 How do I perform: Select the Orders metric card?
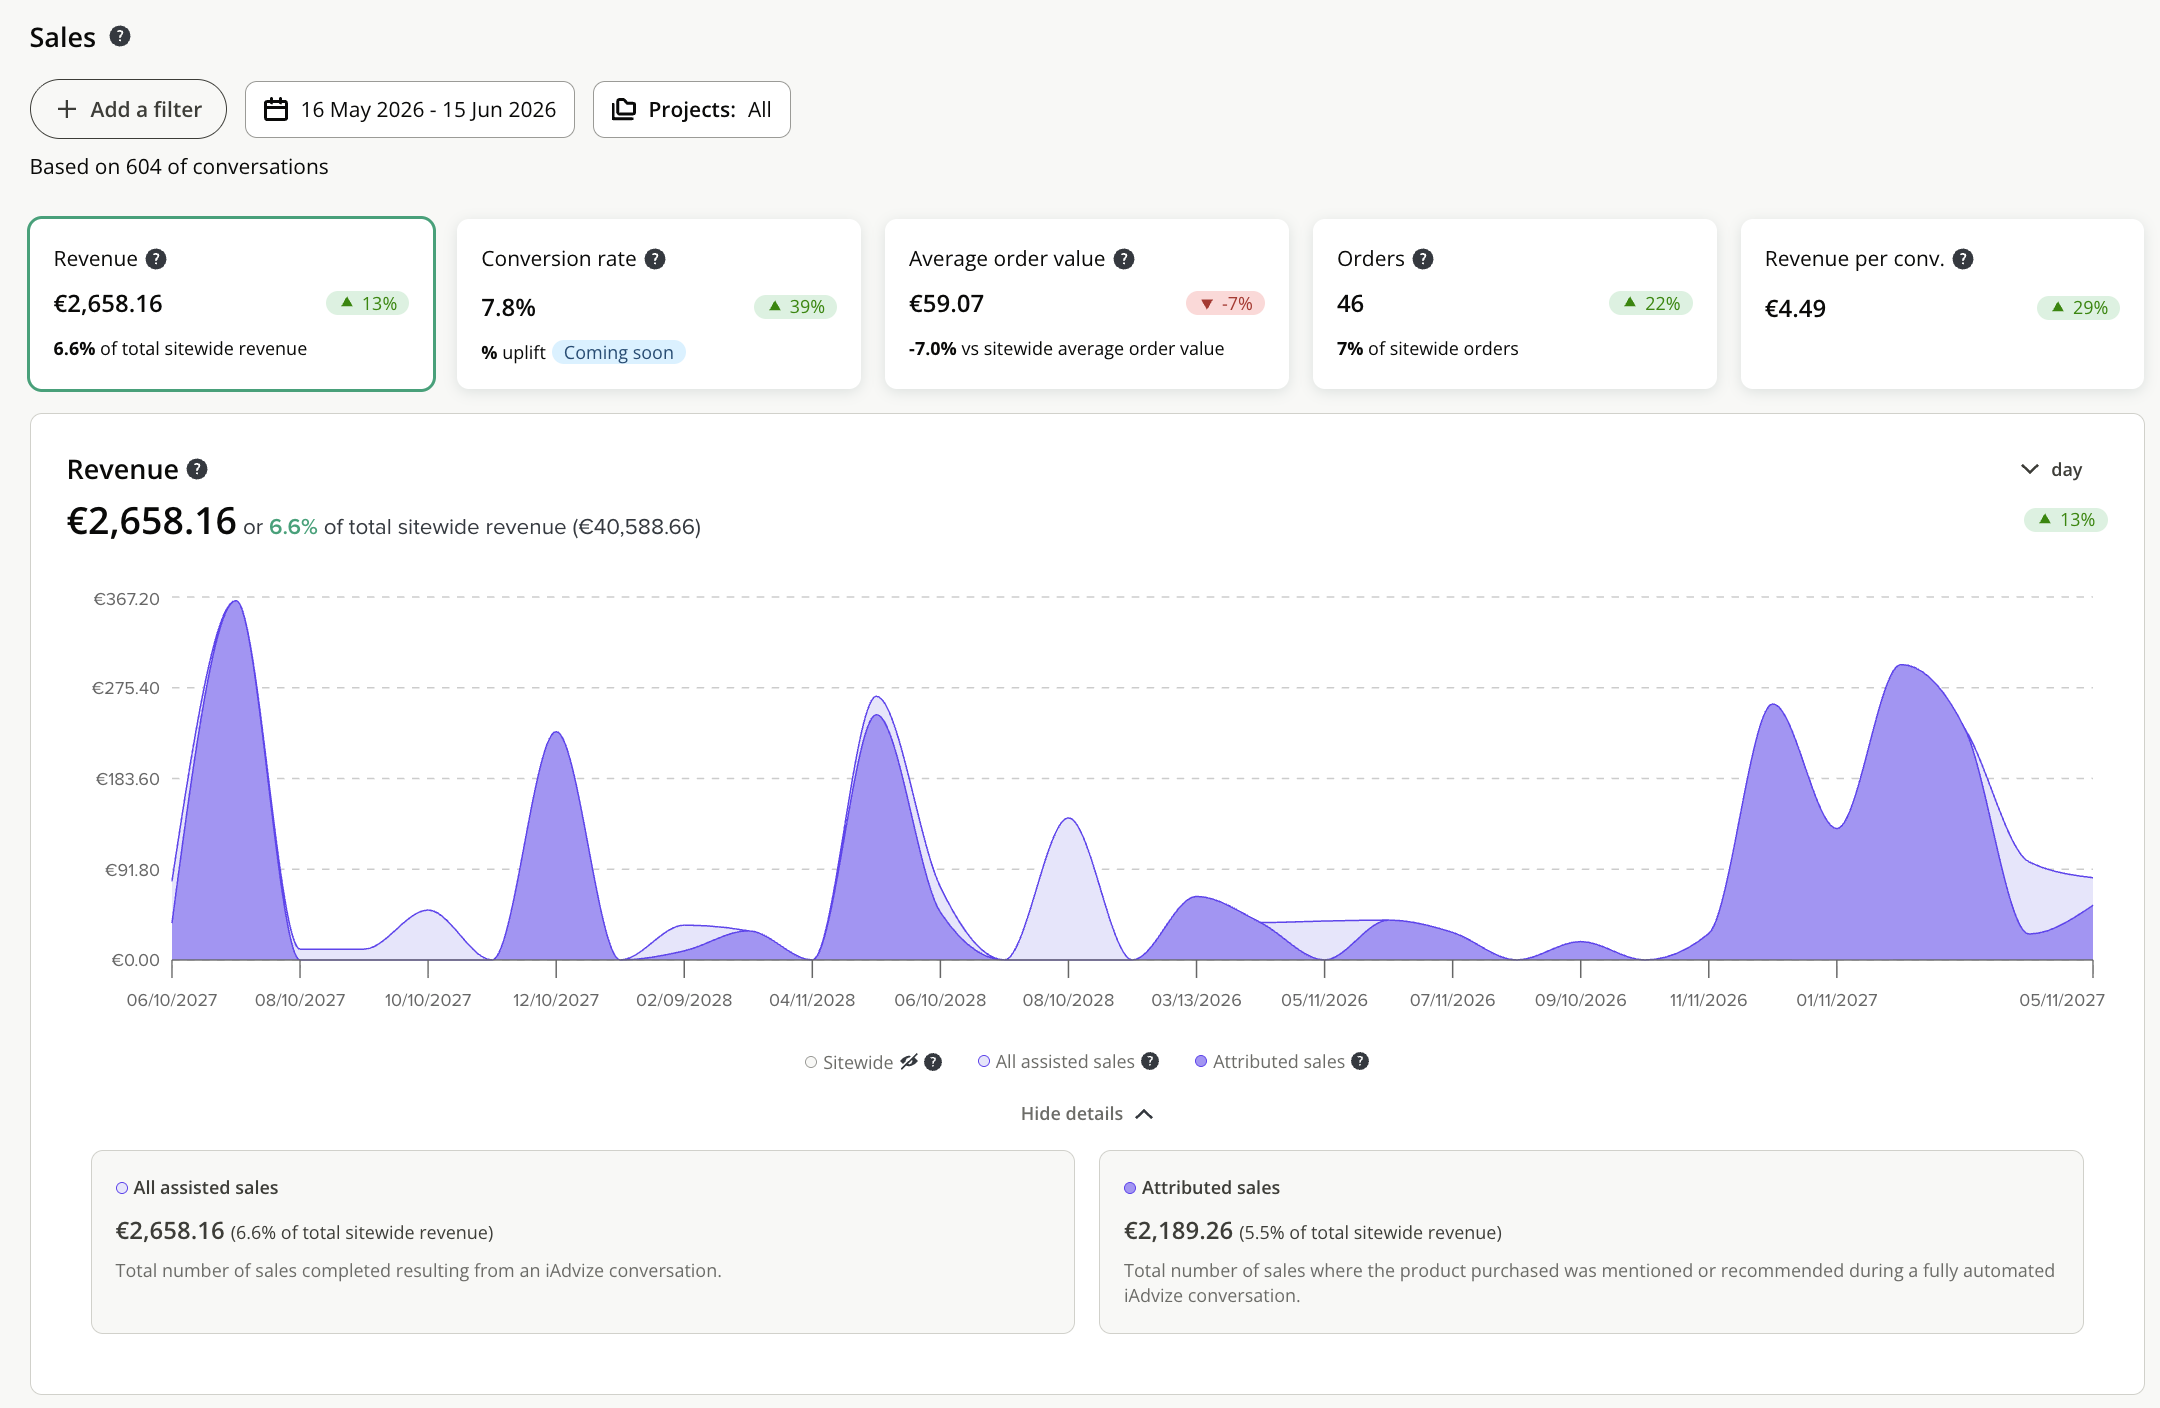tap(1514, 304)
